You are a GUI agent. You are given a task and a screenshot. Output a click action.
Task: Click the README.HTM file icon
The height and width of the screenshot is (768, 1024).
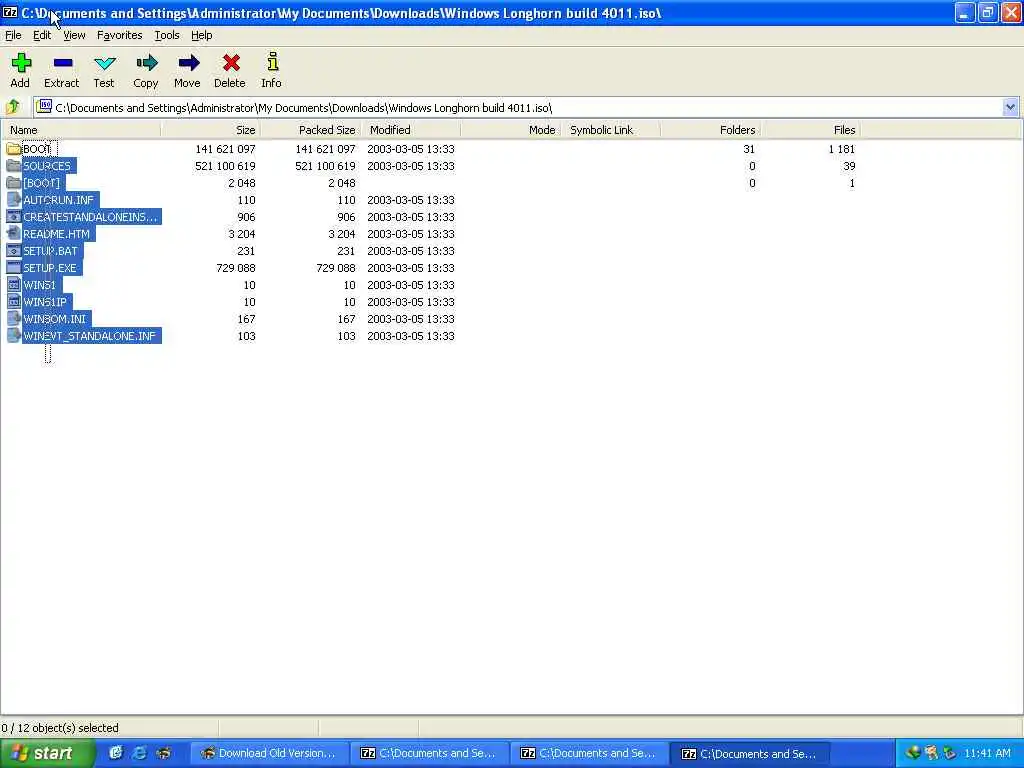pos(13,234)
